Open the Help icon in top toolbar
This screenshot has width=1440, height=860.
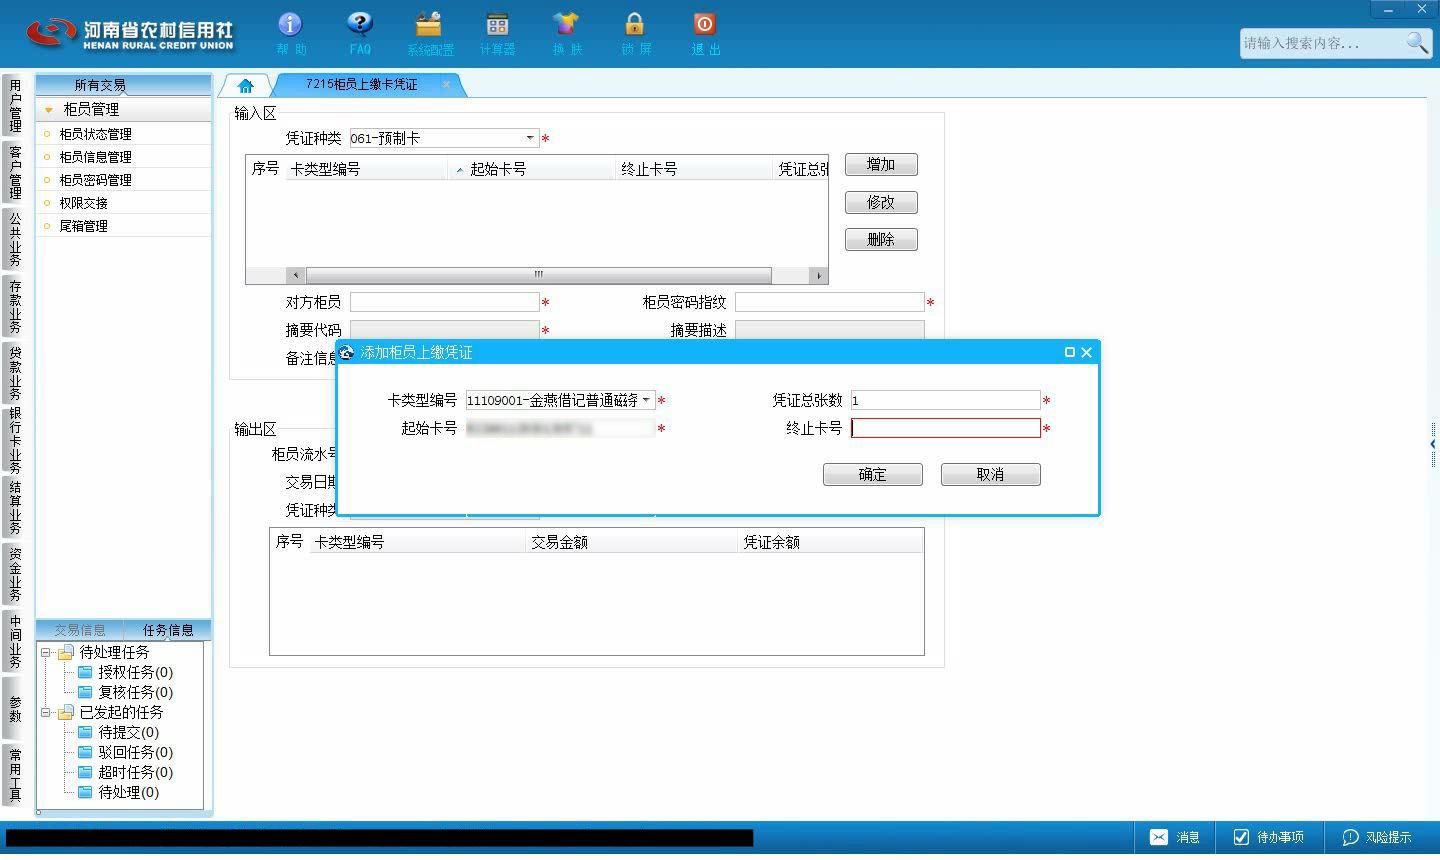pos(290,33)
